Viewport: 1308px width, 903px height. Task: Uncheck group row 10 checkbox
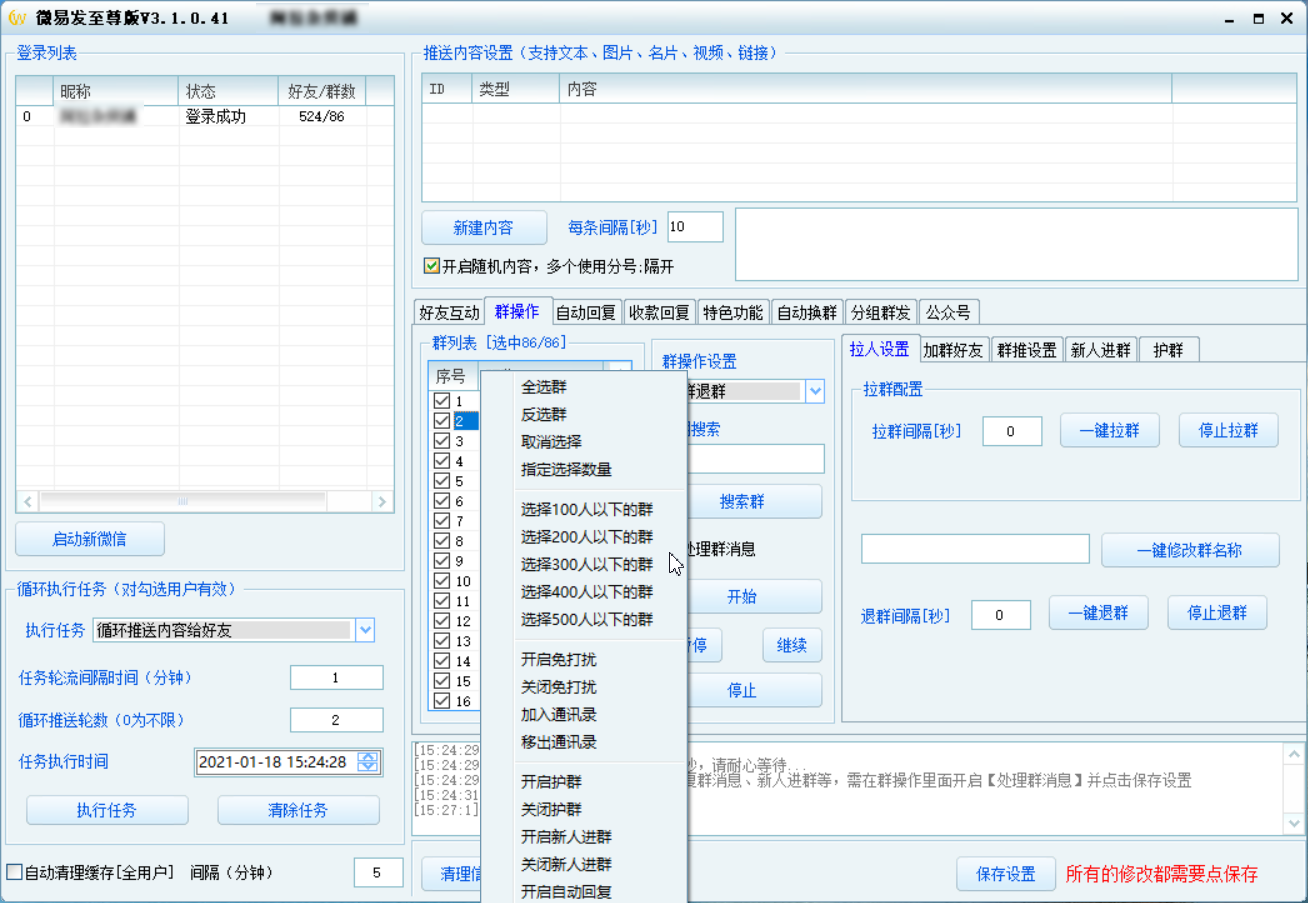pos(442,581)
